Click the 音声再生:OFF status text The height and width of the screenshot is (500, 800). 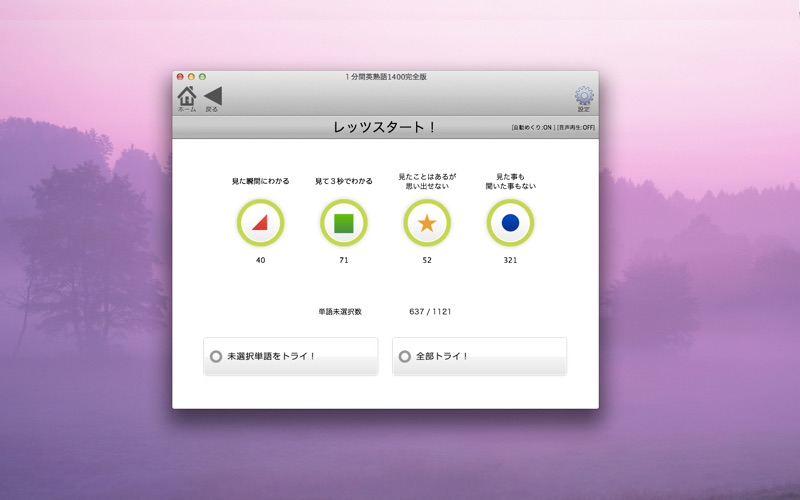click(576, 128)
